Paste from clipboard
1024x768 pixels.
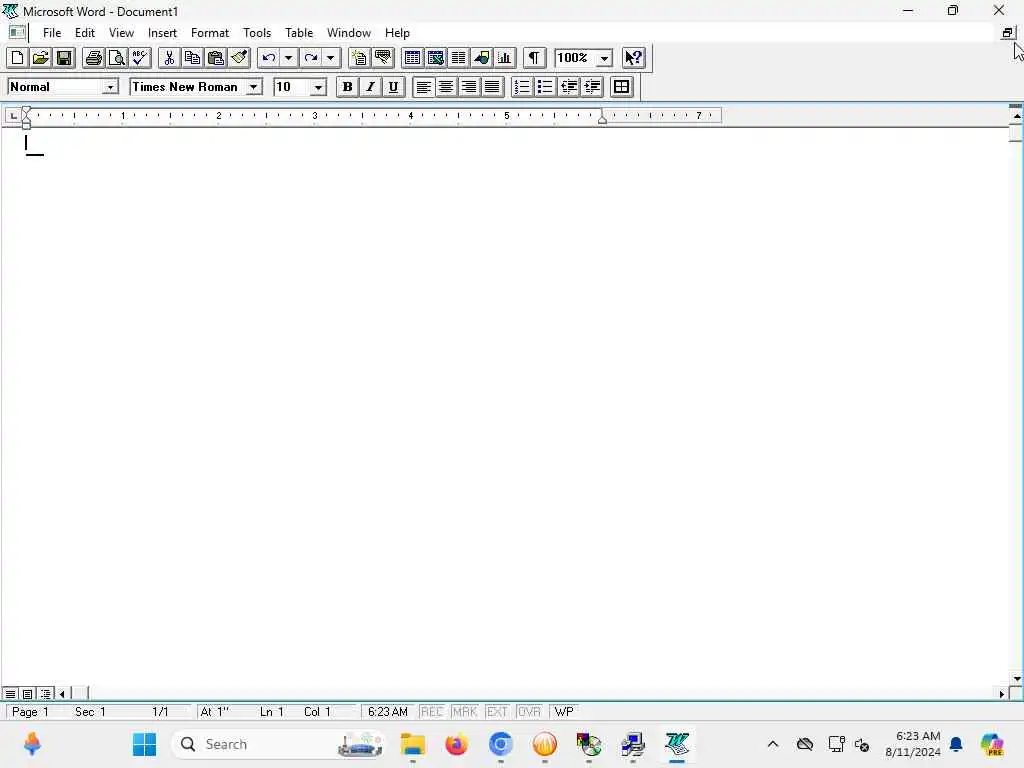[x=216, y=58]
